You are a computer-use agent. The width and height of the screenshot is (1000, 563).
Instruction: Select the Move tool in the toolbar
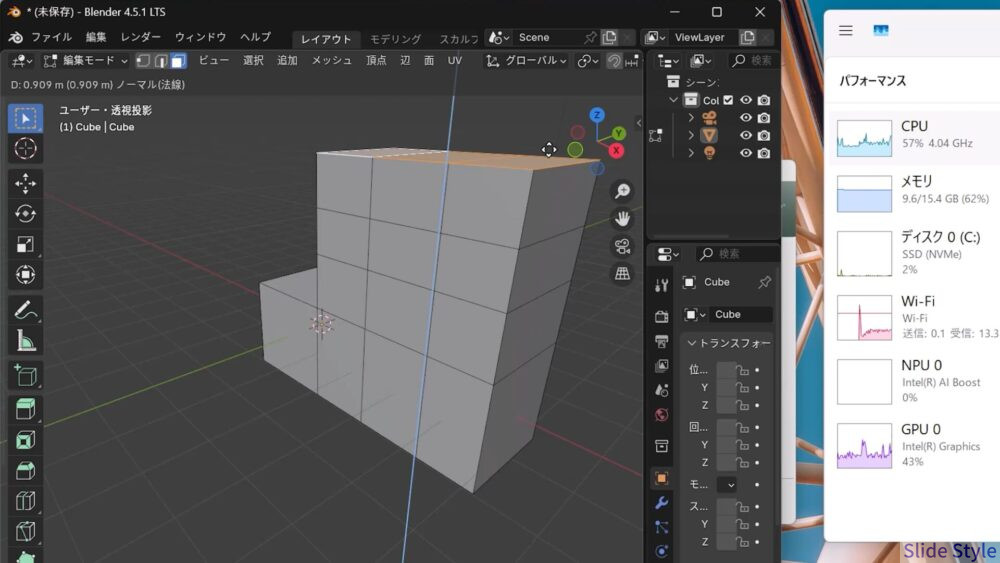(x=25, y=183)
